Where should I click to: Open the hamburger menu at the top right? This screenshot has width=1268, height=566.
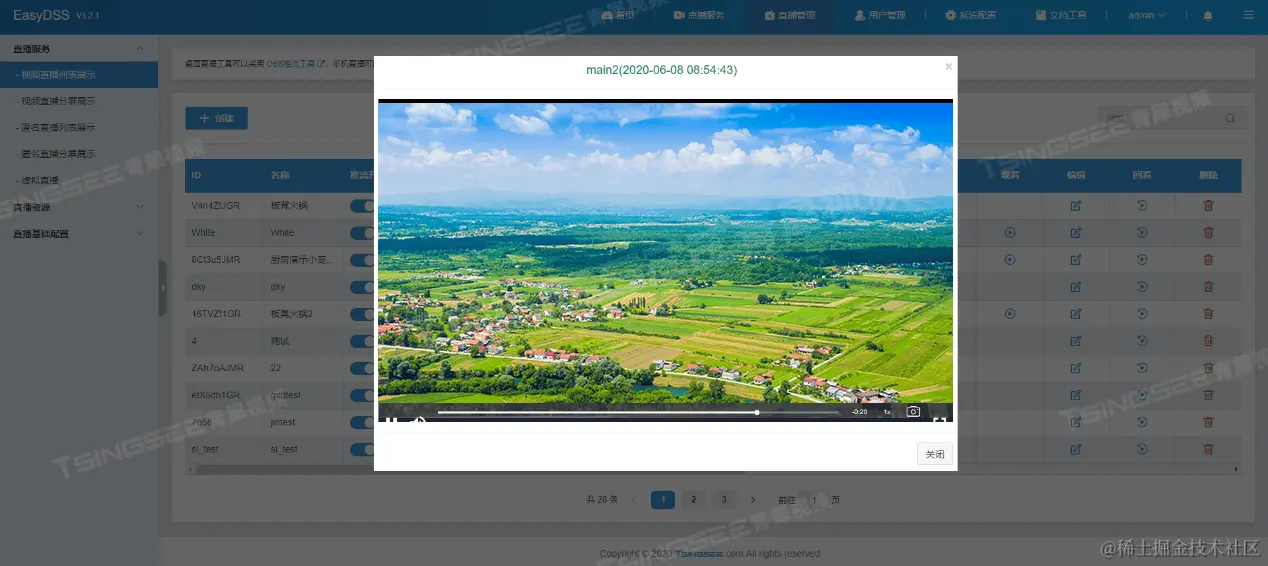pos(1249,15)
